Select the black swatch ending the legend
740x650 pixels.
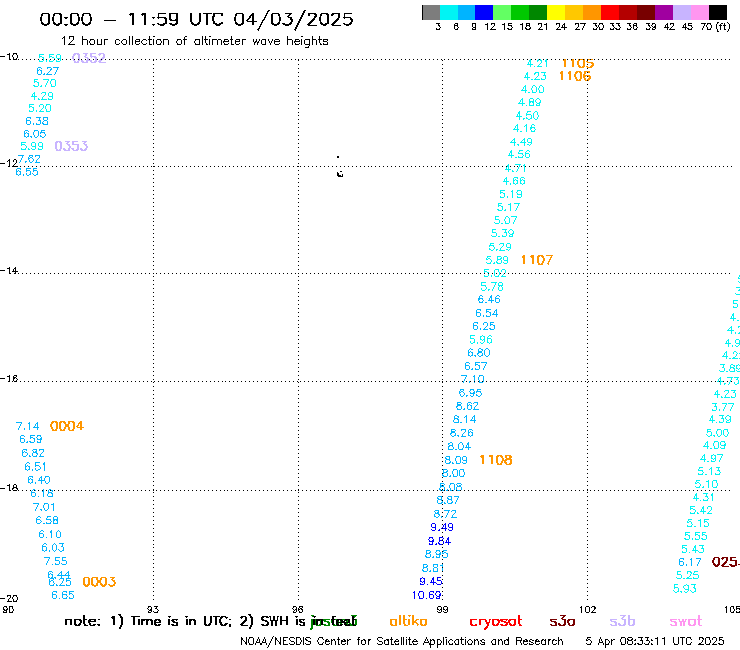pos(717,12)
